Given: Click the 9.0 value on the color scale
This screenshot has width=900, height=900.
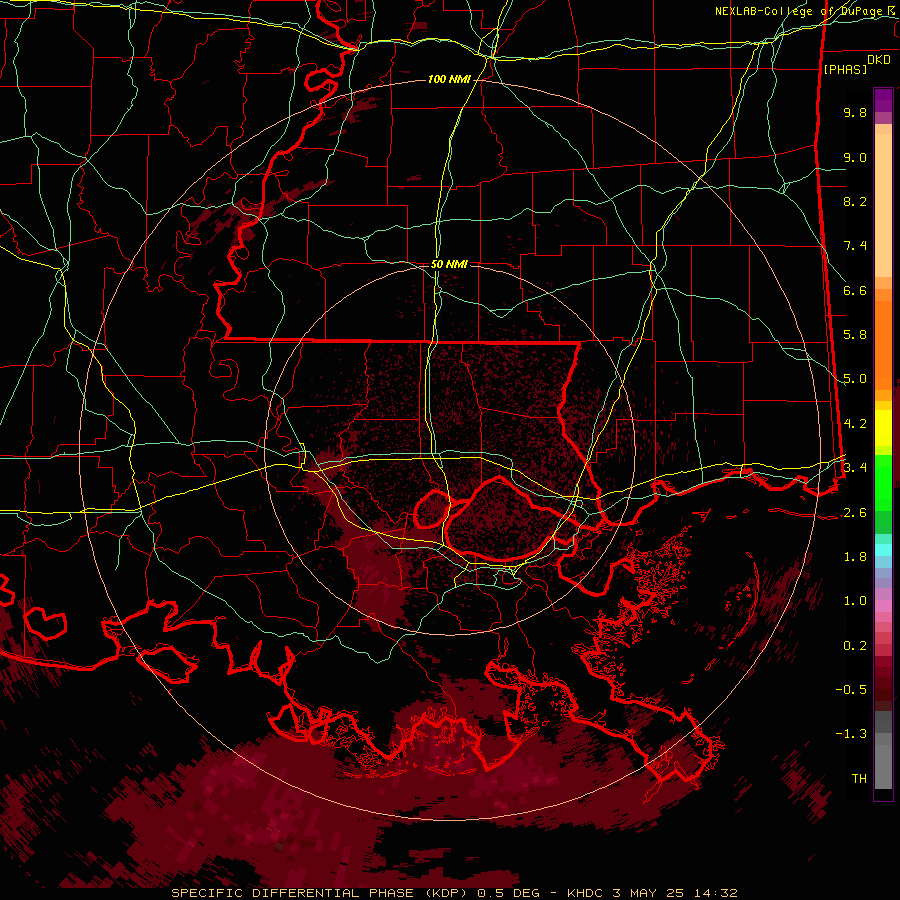Looking at the screenshot, I should pos(855,157).
